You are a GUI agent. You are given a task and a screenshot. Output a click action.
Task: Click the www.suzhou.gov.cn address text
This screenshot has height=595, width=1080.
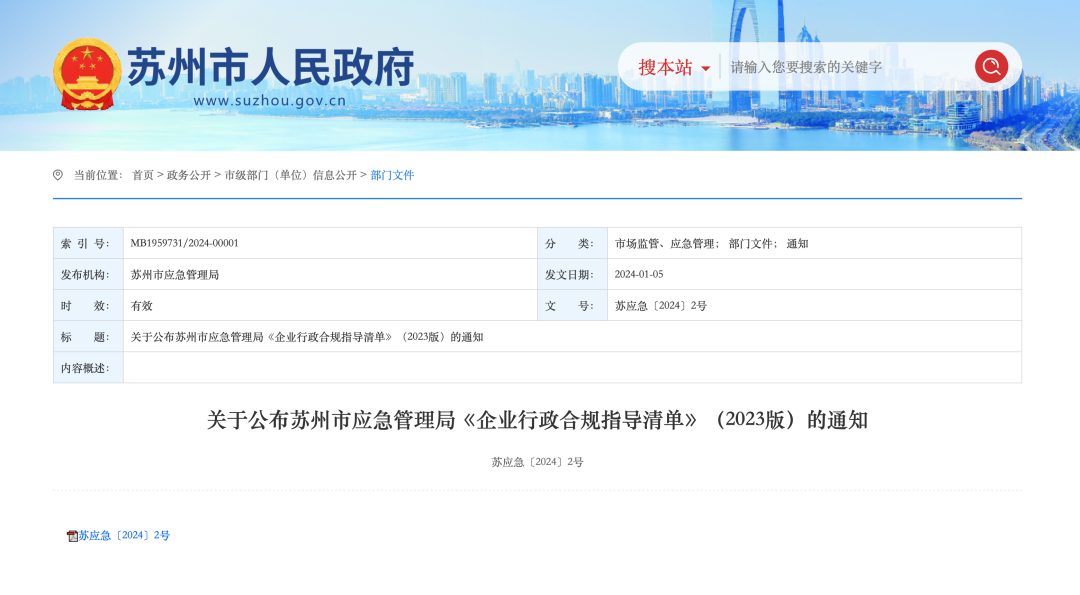(x=269, y=101)
